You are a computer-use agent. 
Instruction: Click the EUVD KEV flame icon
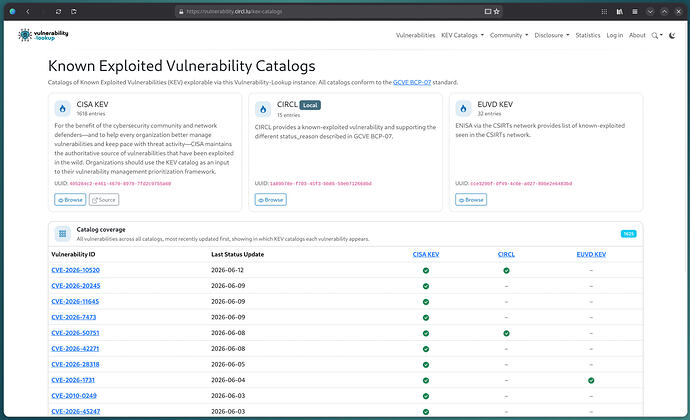coord(463,108)
